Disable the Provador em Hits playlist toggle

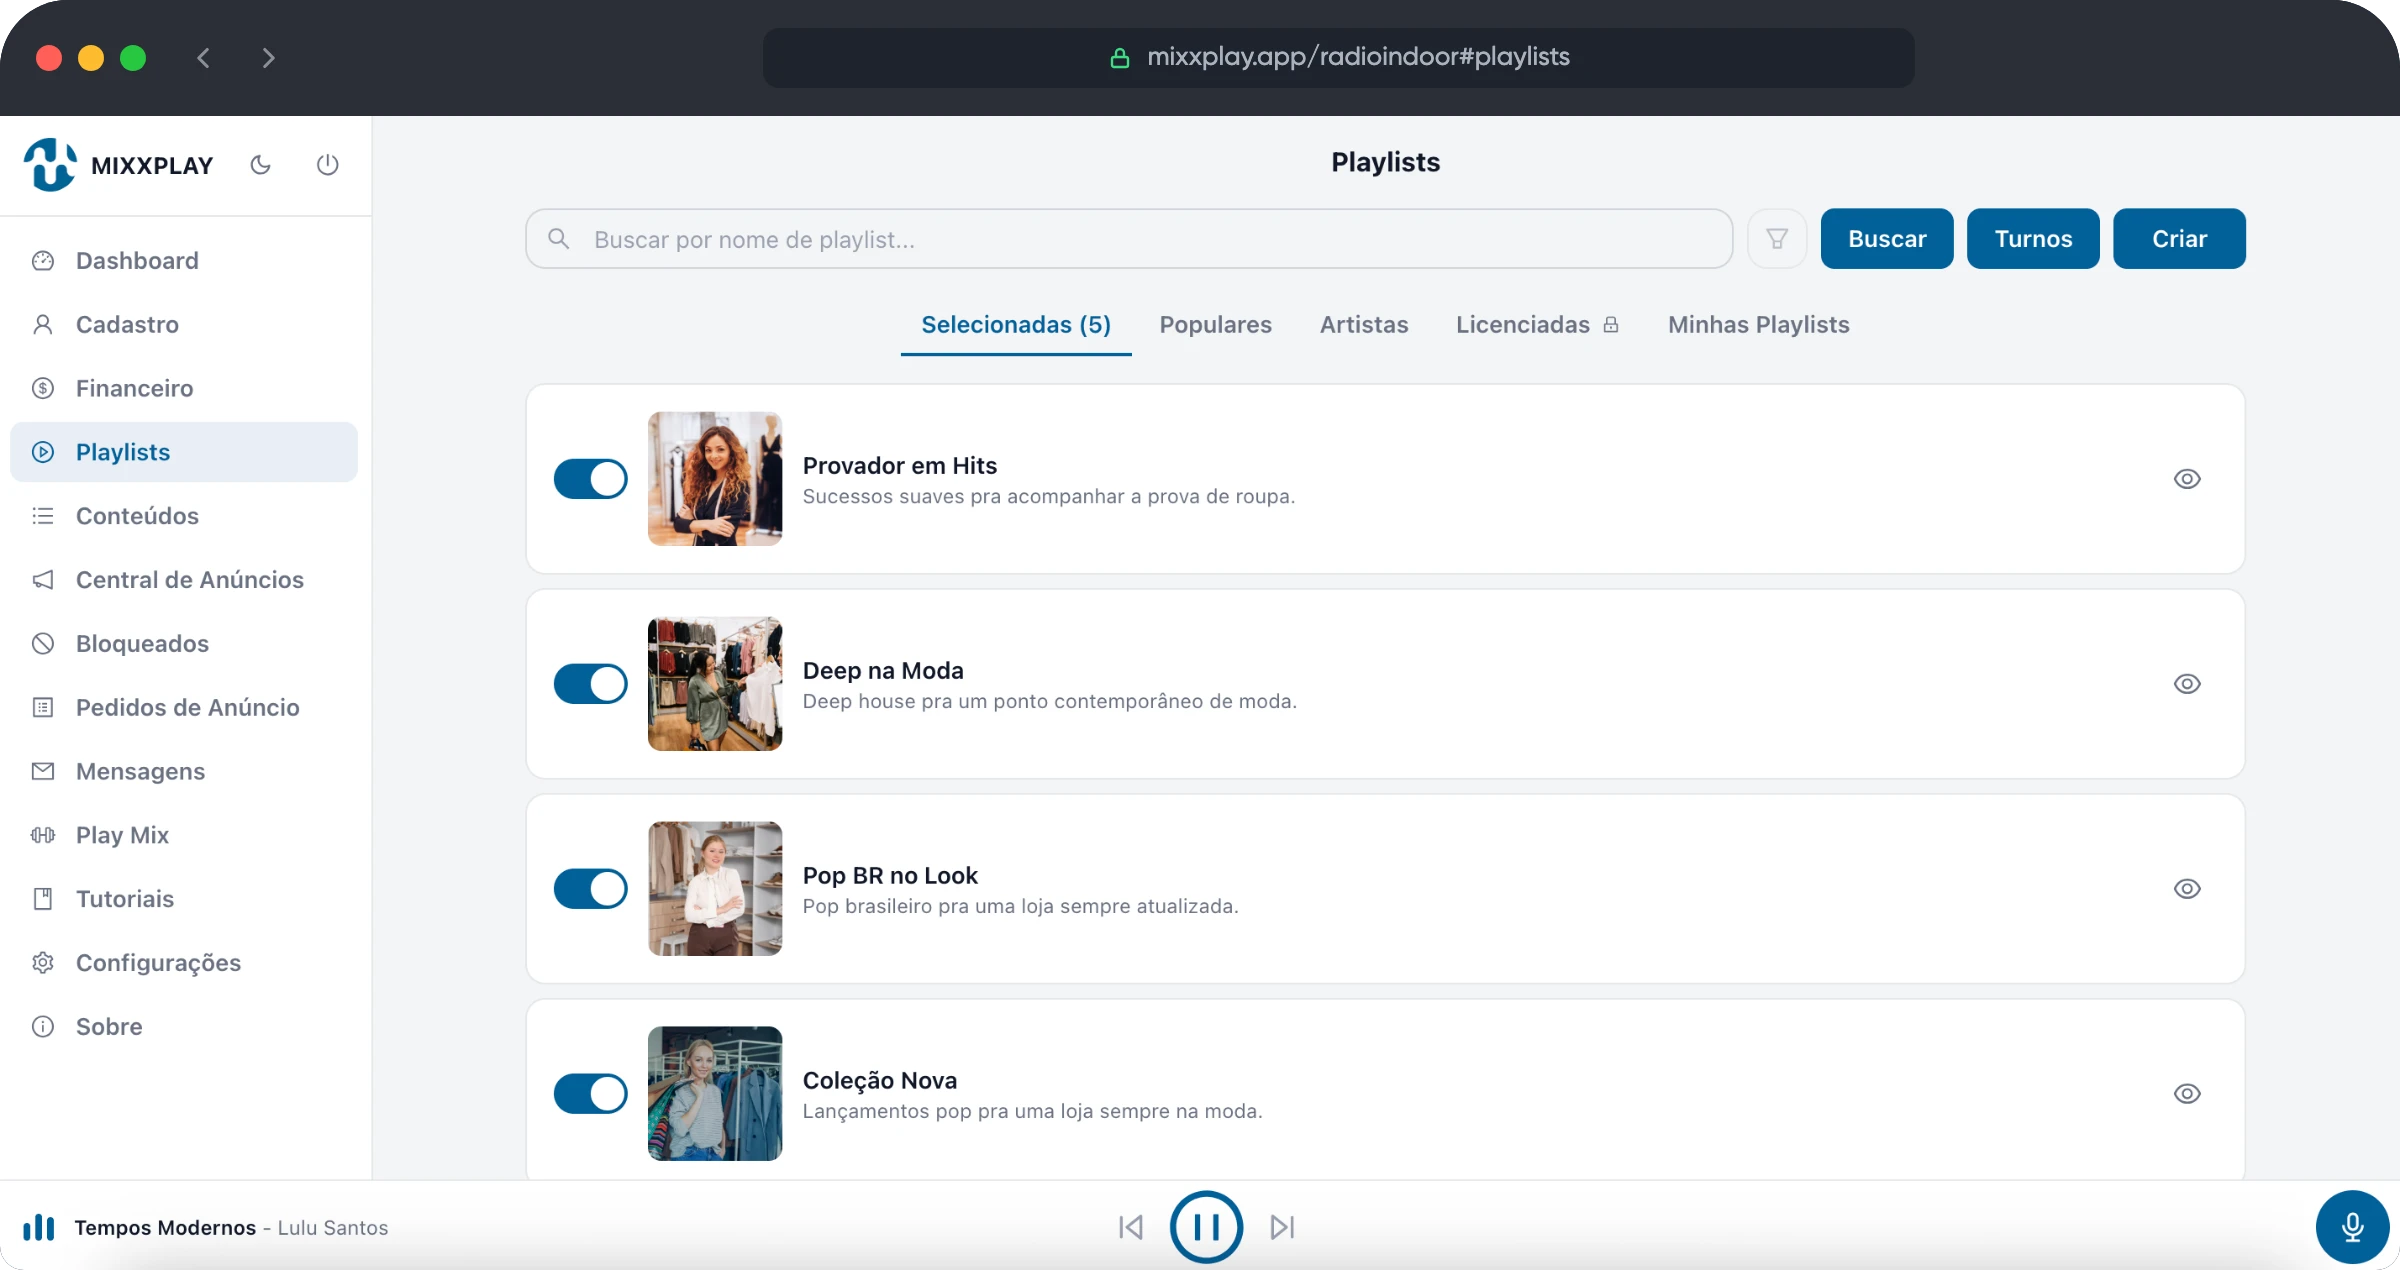pyautogui.click(x=591, y=479)
